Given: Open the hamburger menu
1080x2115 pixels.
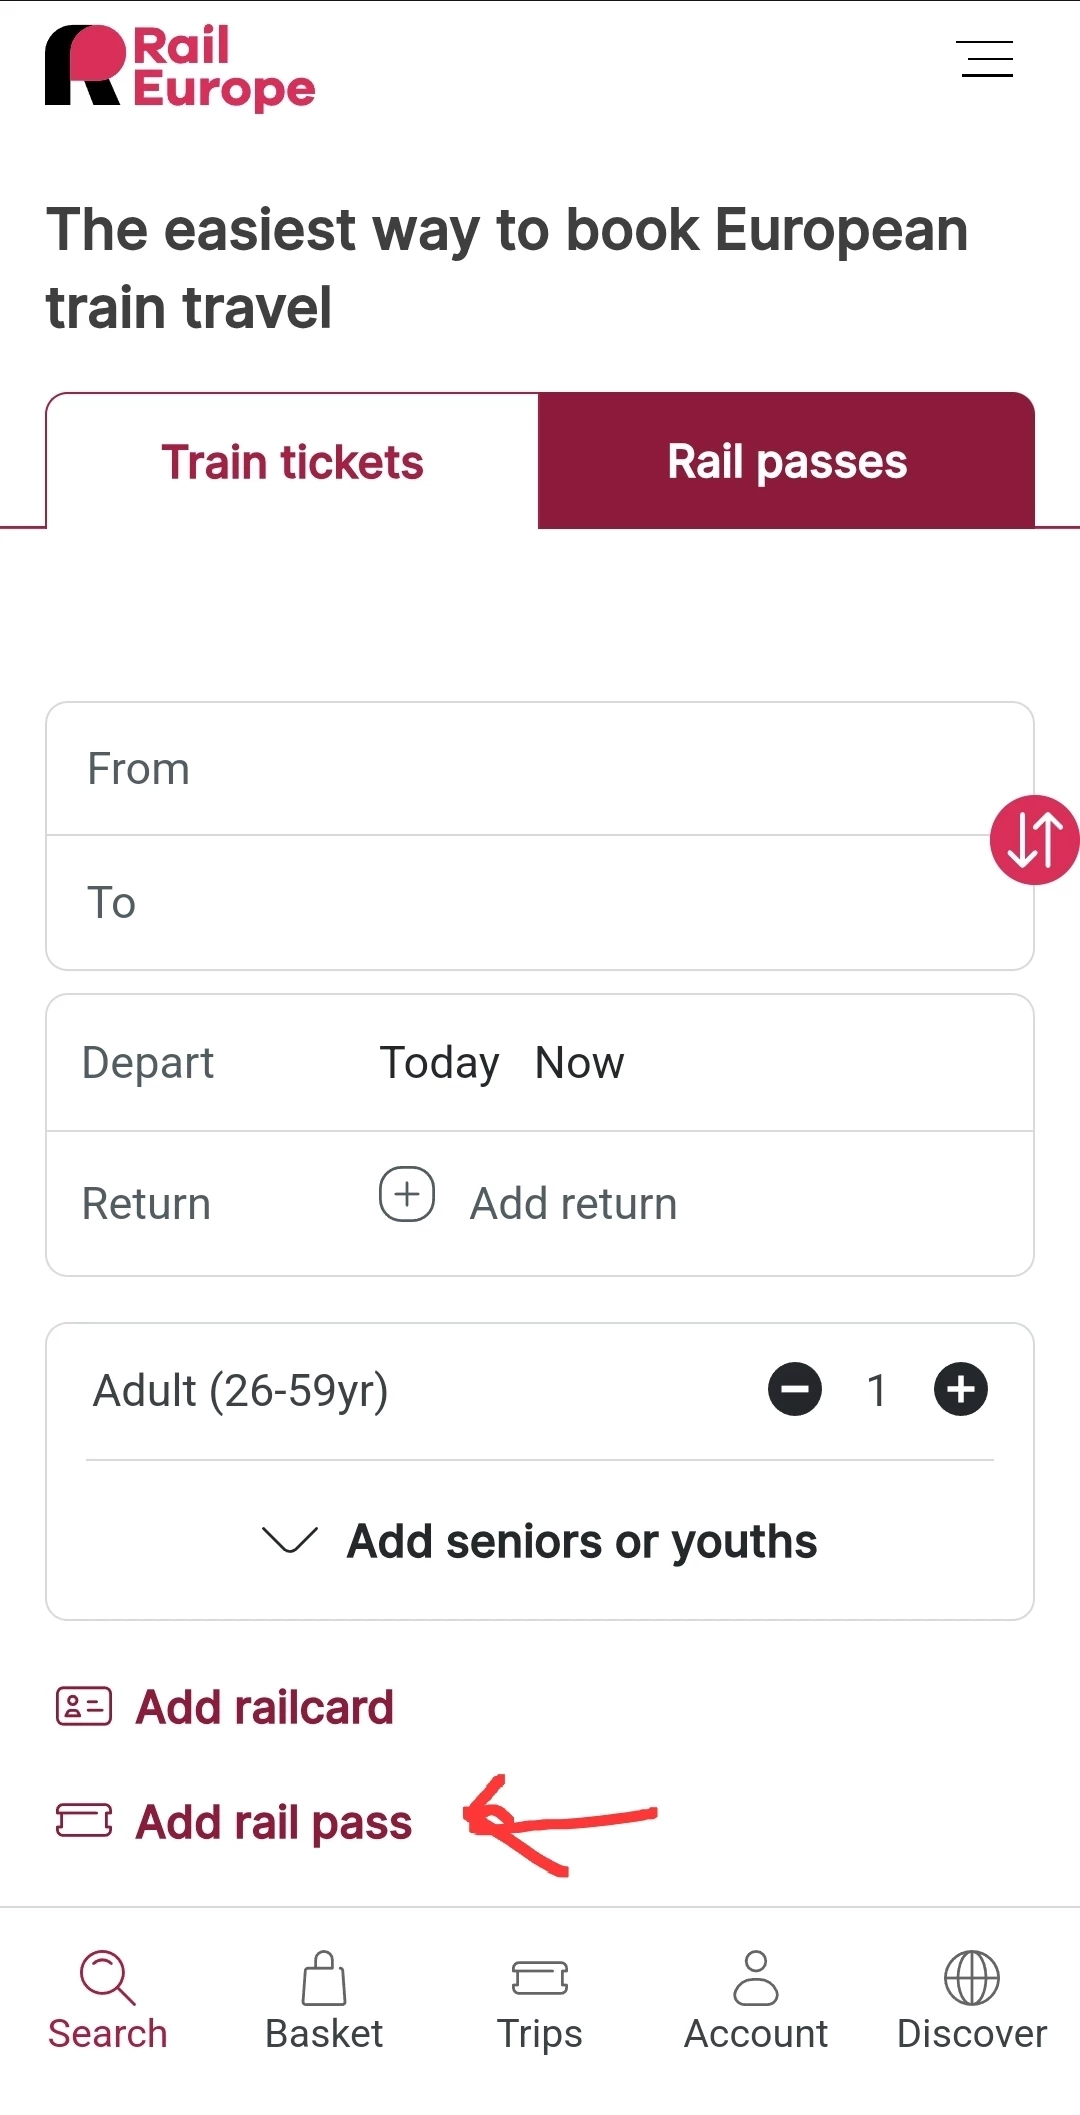Looking at the screenshot, I should point(985,59).
